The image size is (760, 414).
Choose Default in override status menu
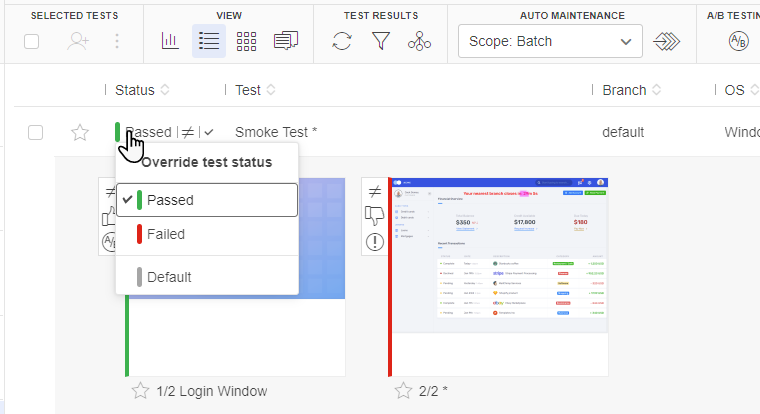tap(168, 277)
